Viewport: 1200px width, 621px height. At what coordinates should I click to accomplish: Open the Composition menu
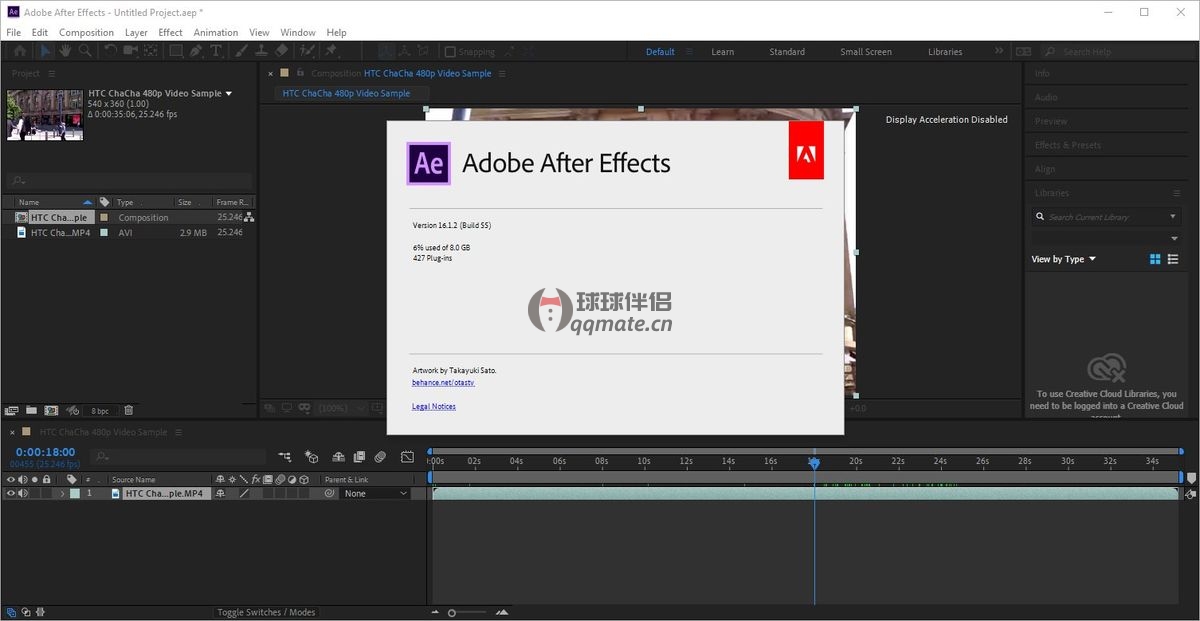click(87, 33)
